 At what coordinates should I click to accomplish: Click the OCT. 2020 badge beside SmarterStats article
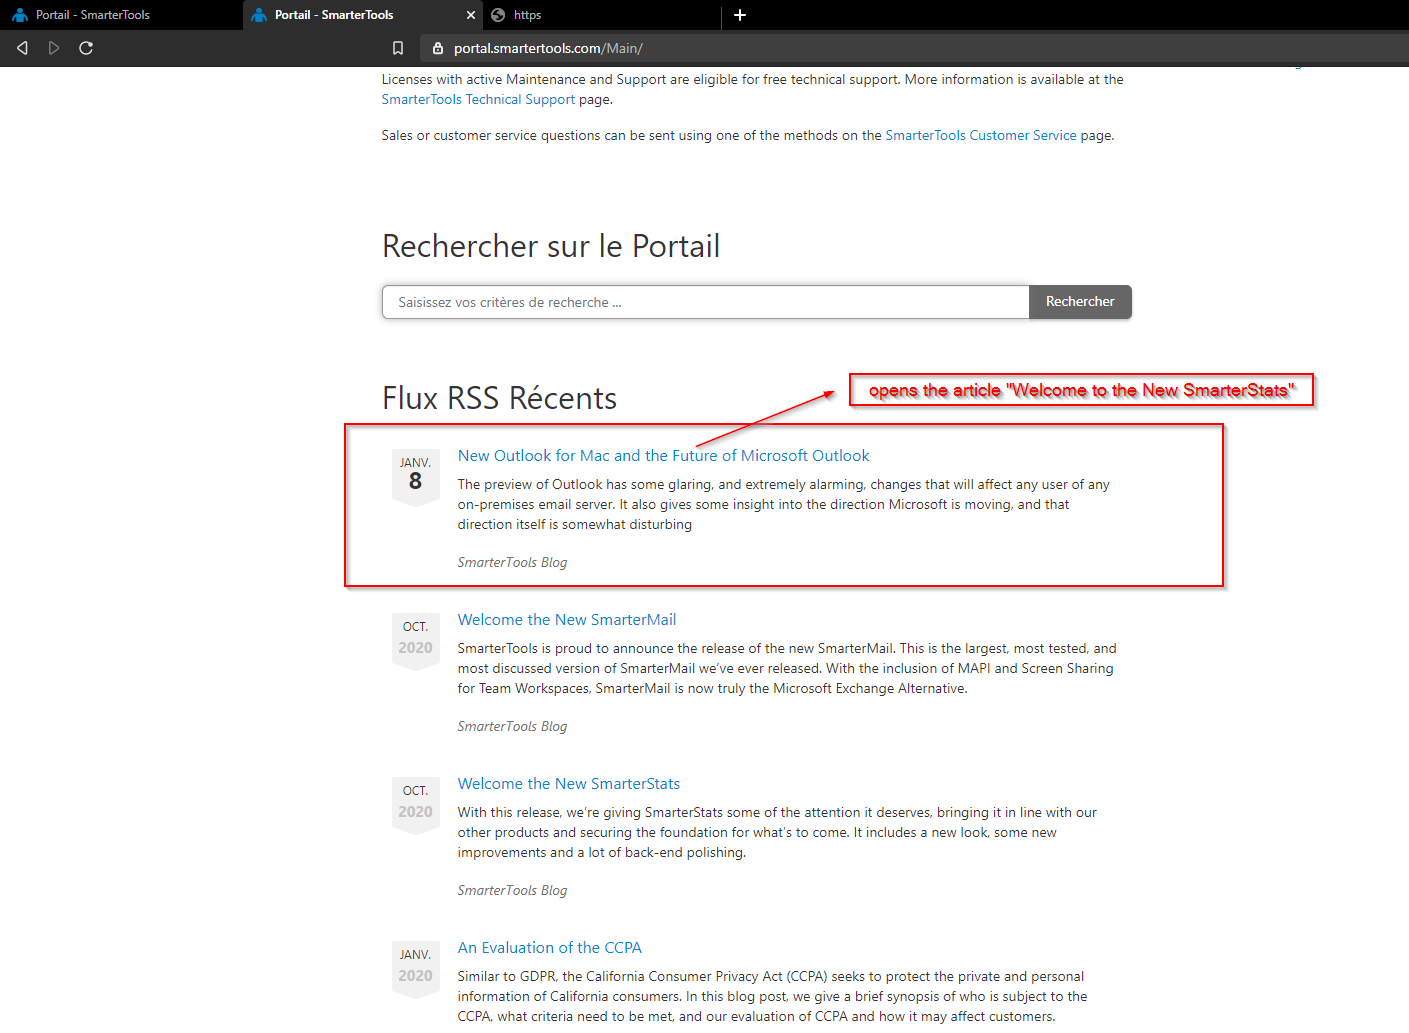(x=415, y=803)
